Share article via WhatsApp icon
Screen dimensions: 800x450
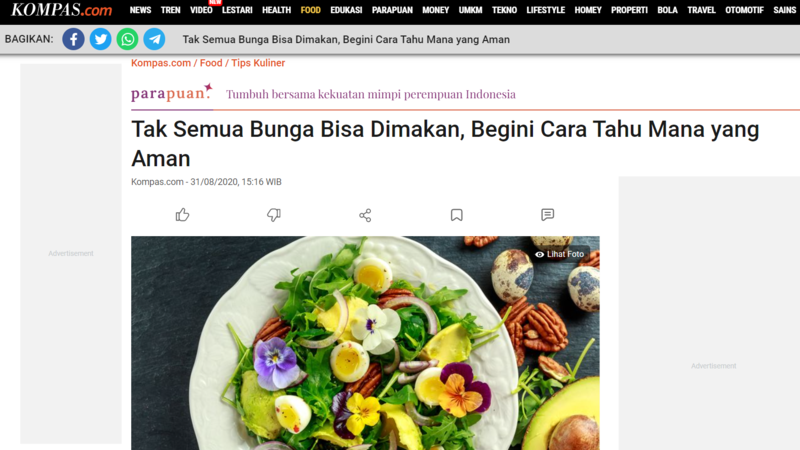pyautogui.click(x=128, y=39)
